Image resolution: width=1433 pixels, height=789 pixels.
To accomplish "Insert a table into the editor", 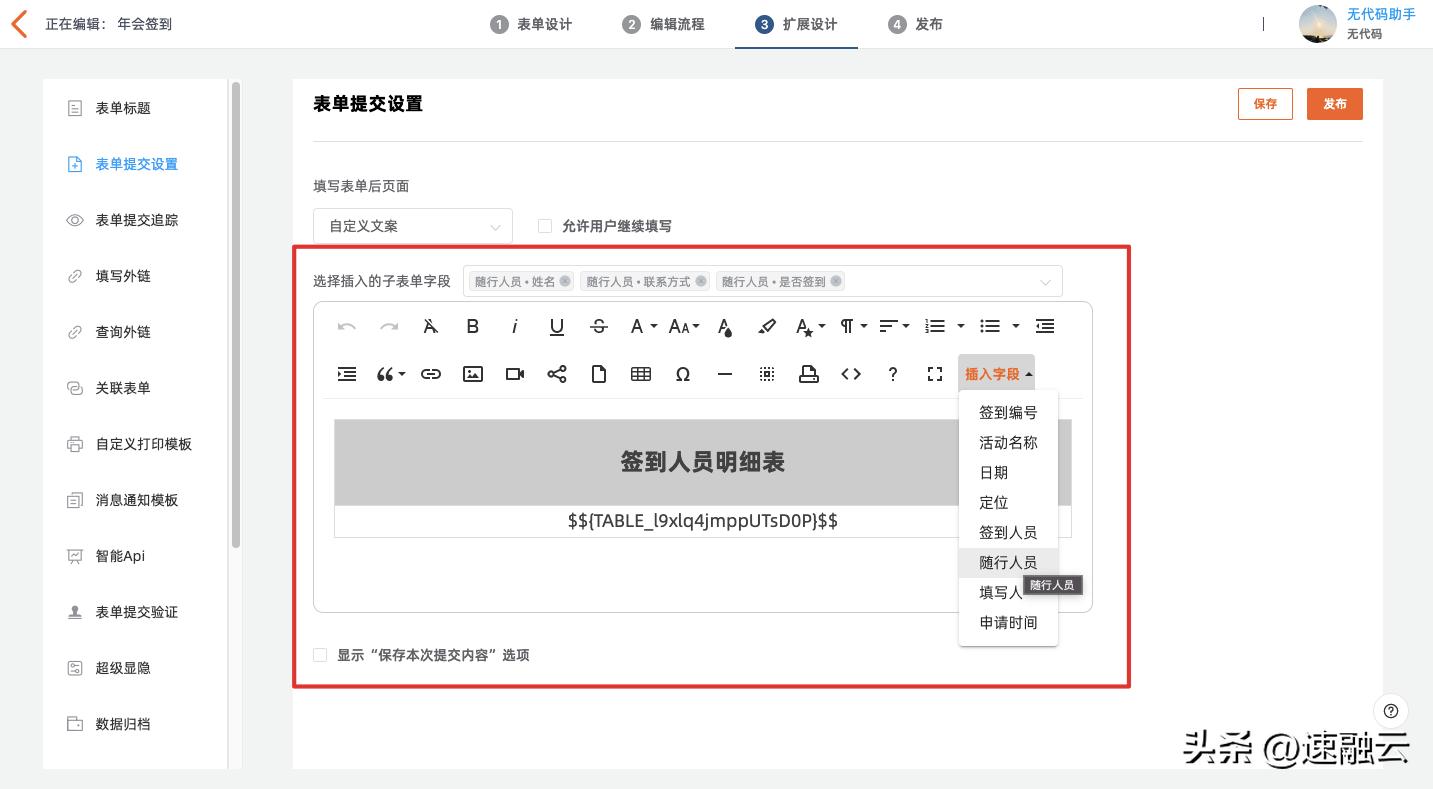I will point(640,374).
